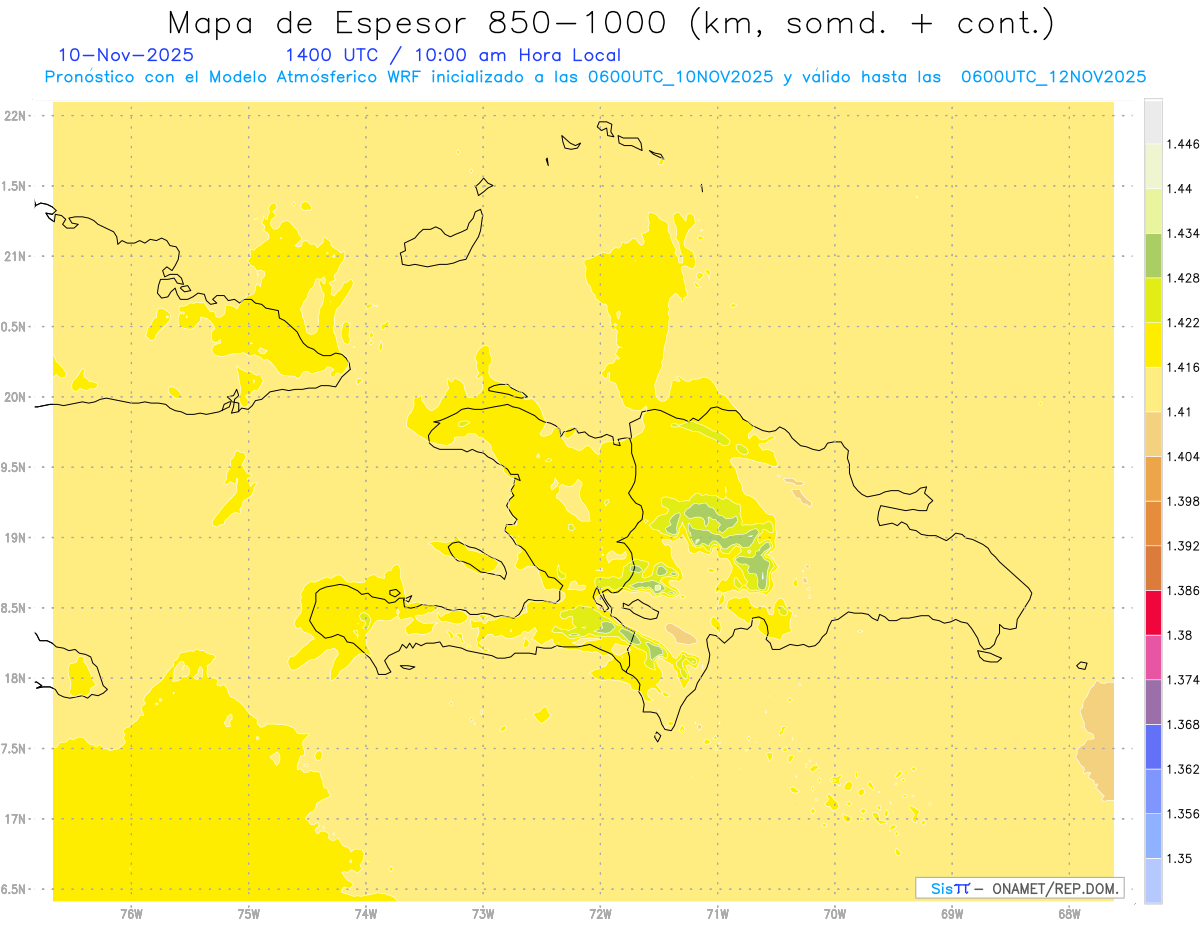
Task: Click the '17N' latitude label
Action: [x=16, y=819]
